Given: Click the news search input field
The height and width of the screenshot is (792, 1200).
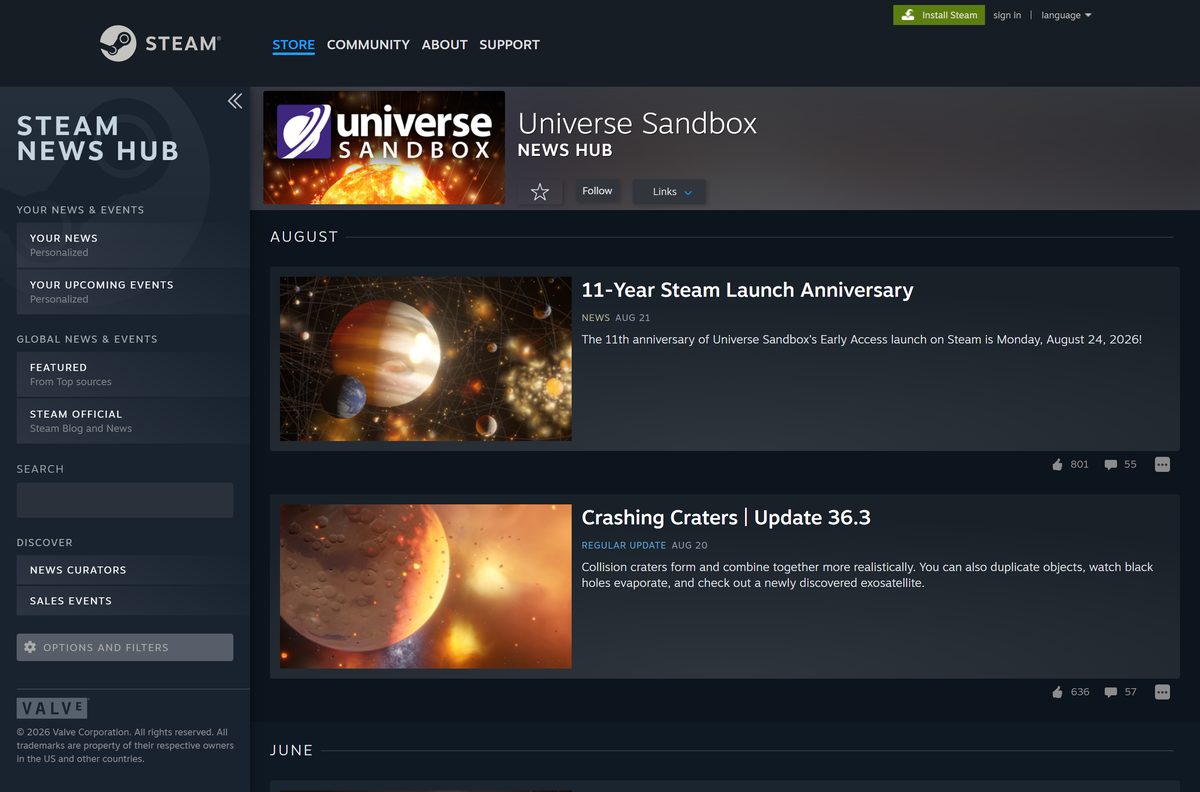Looking at the screenshot, I should 125,500.
